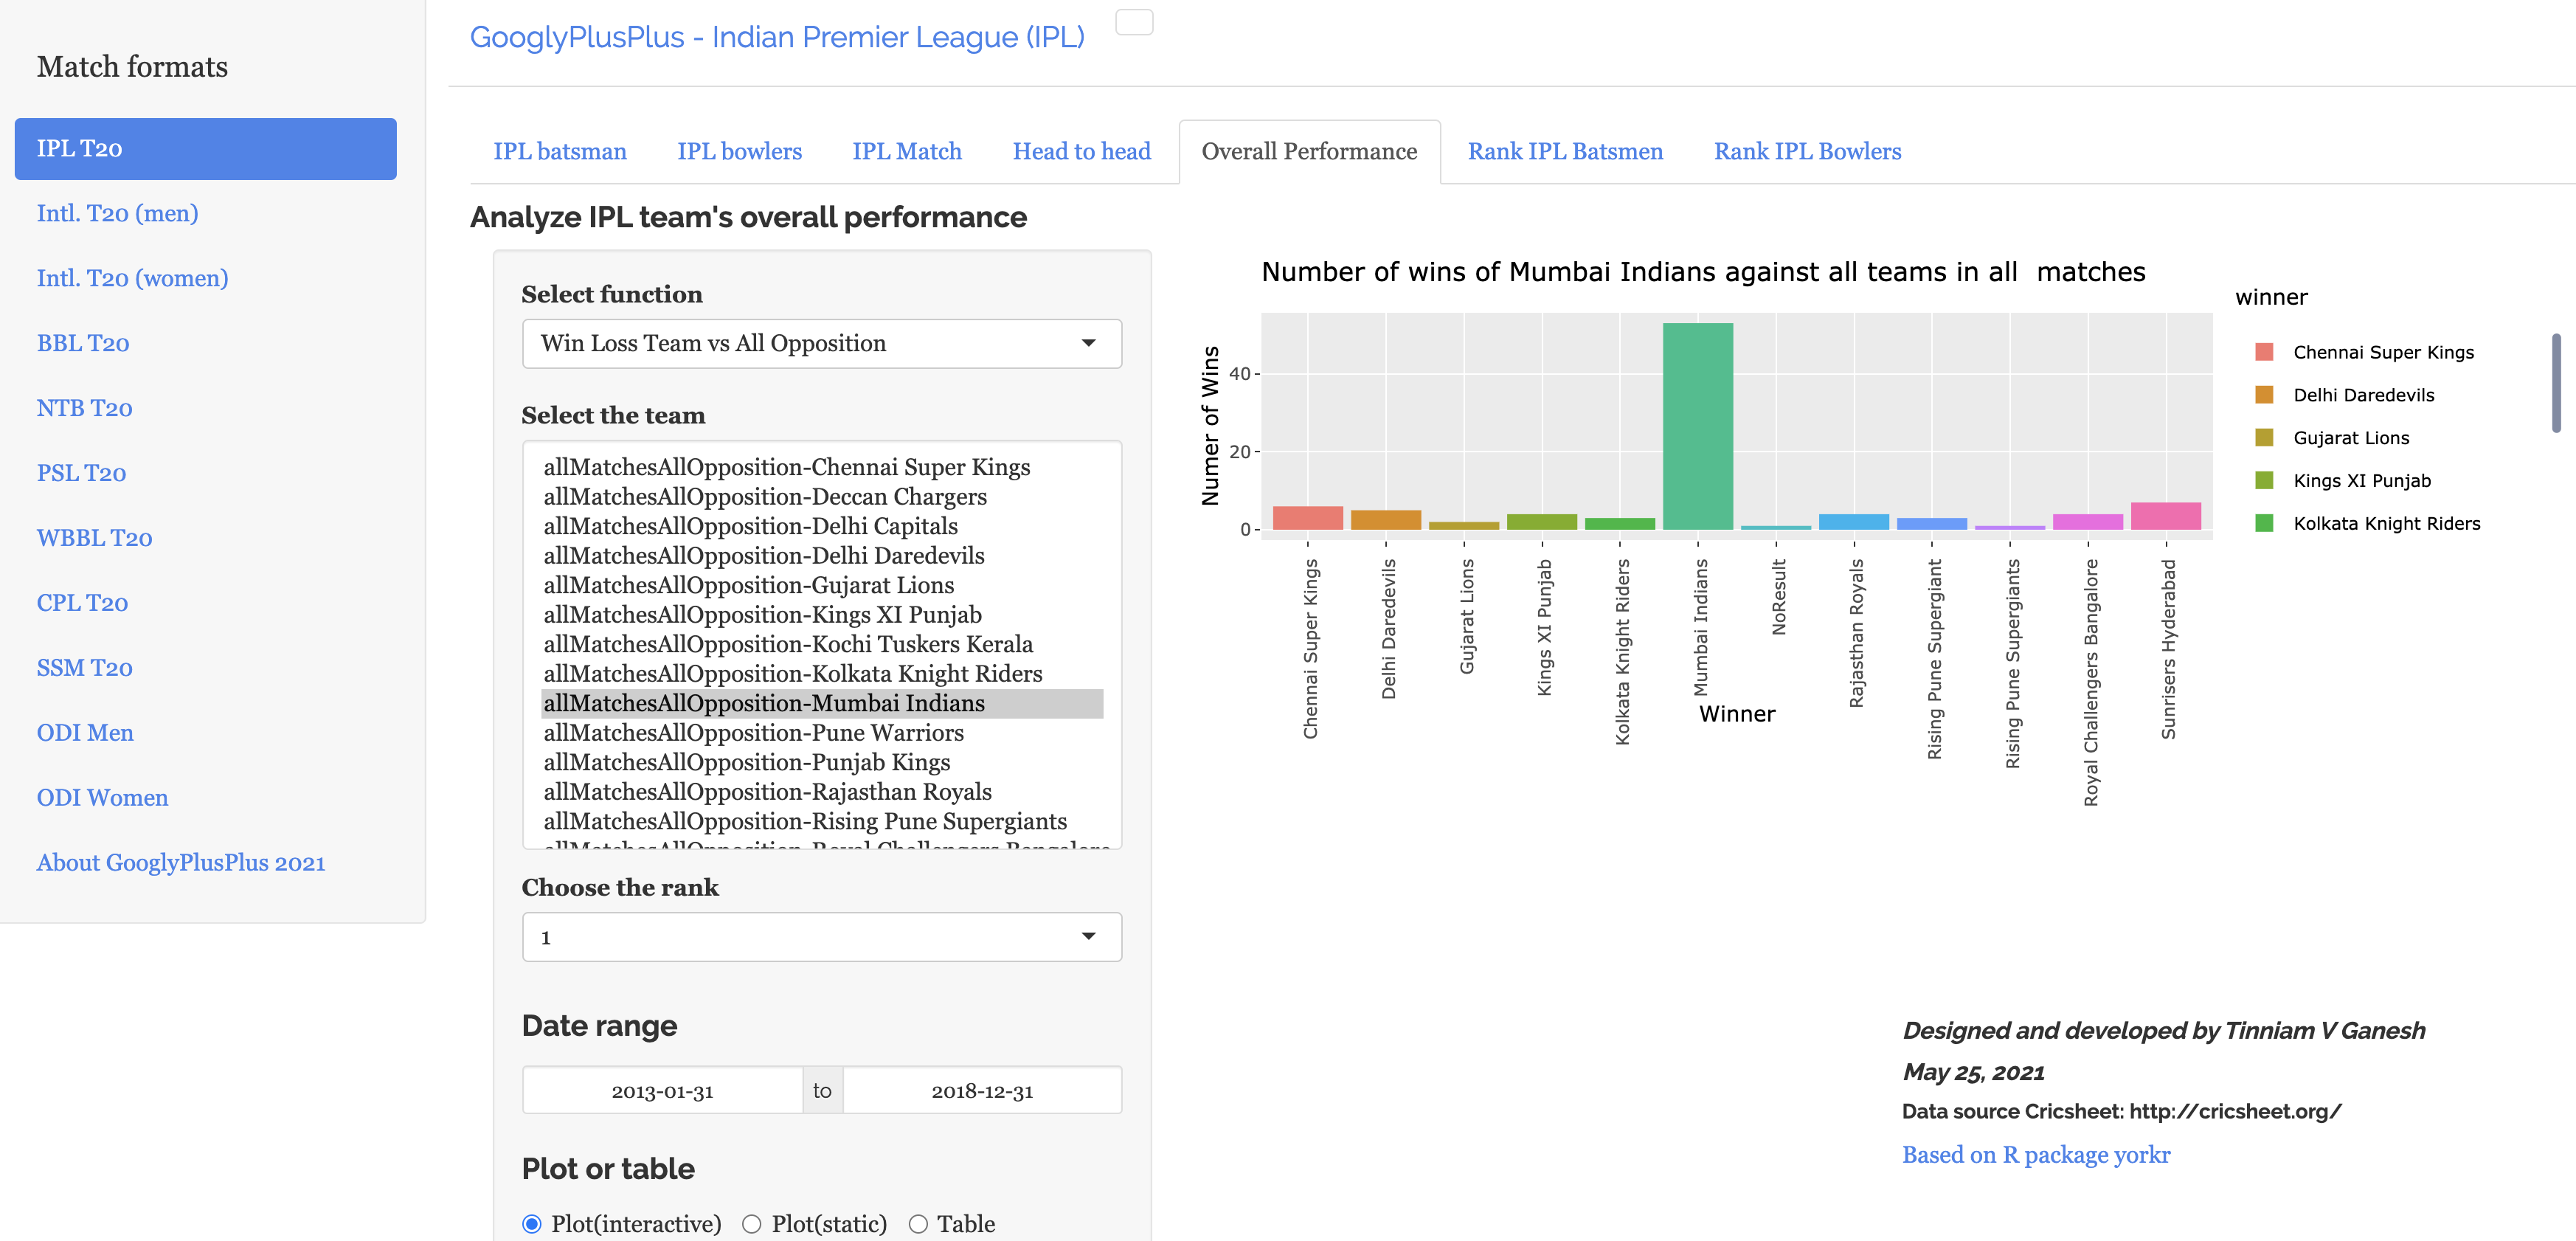Select the Plot(static) radio option

(752, 1224)
